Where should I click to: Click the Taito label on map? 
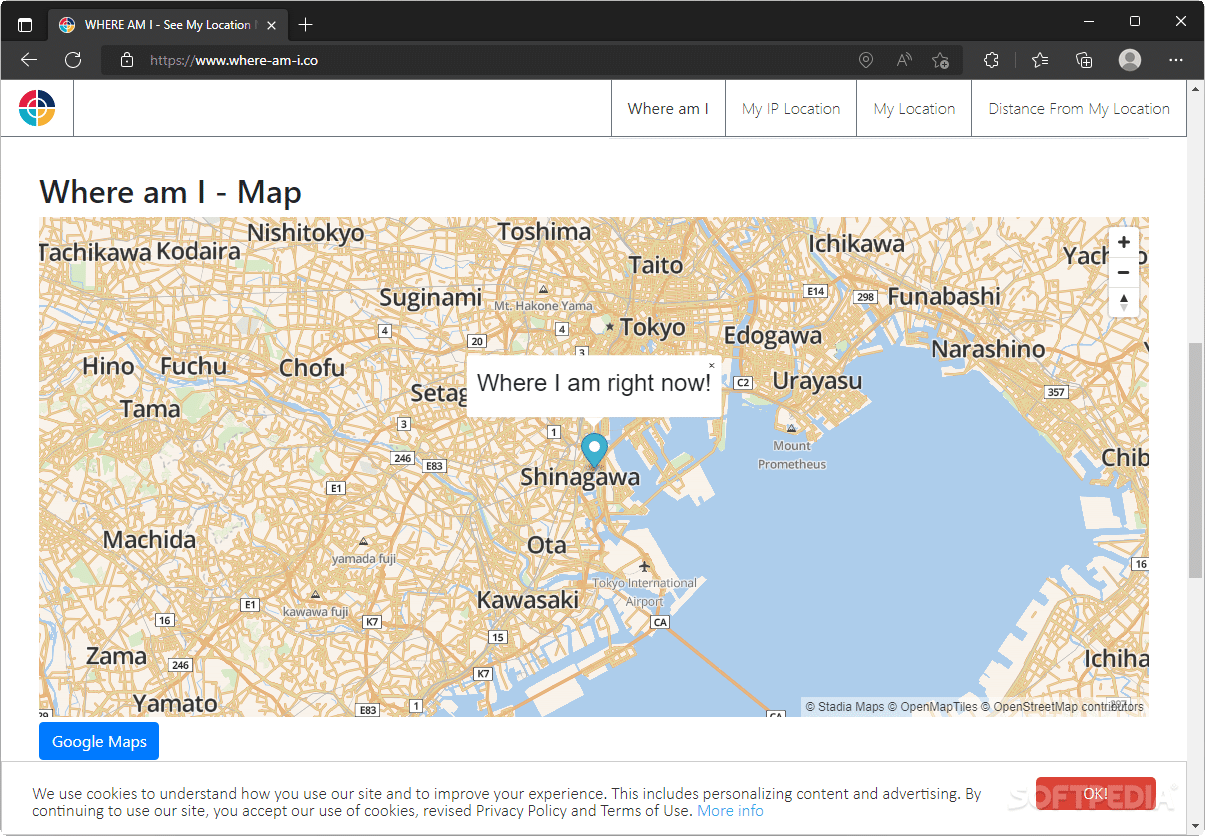656,265
